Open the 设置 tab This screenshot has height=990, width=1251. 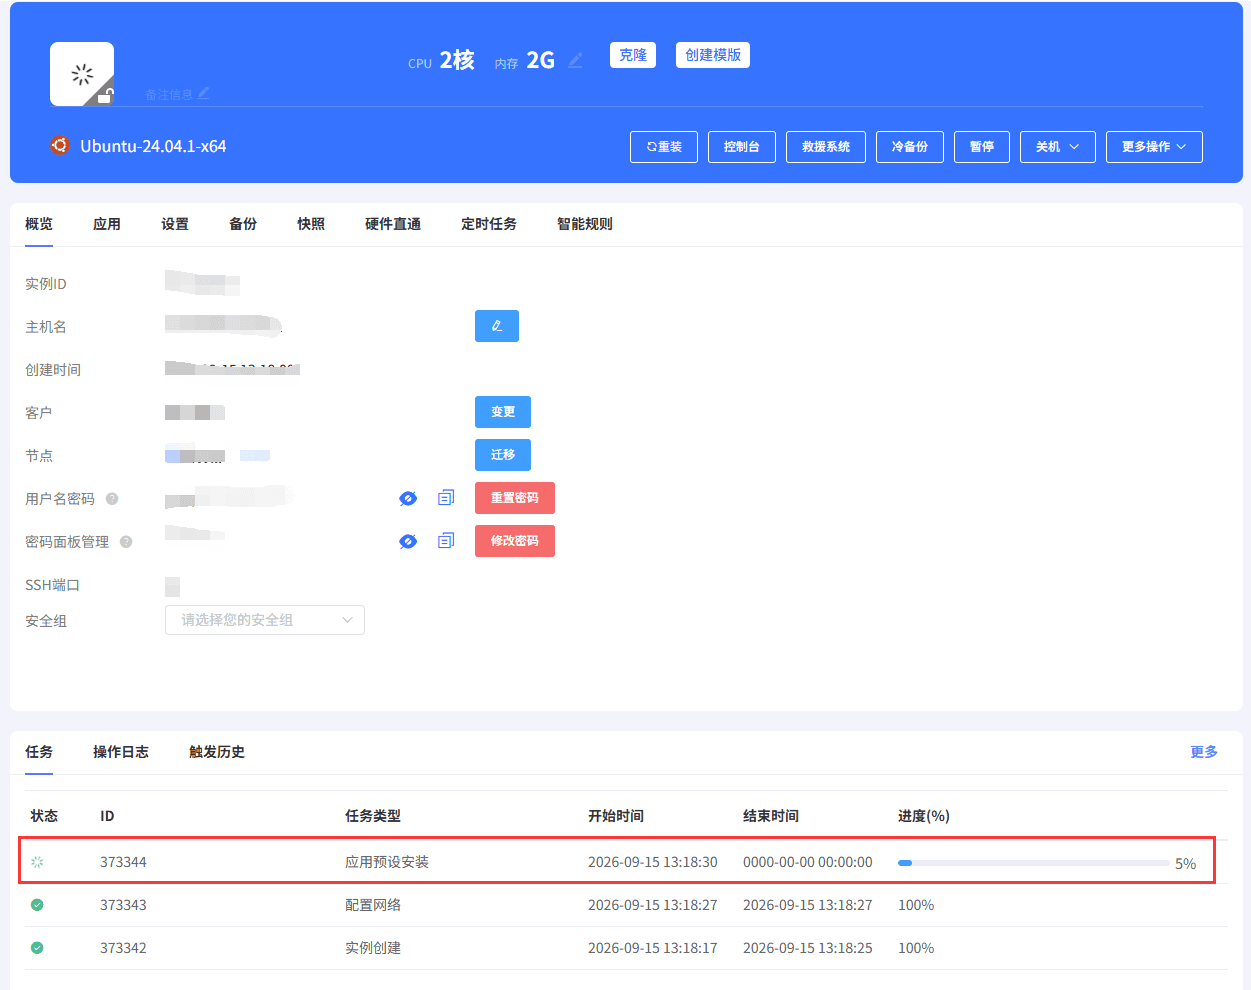coord(175,224)
